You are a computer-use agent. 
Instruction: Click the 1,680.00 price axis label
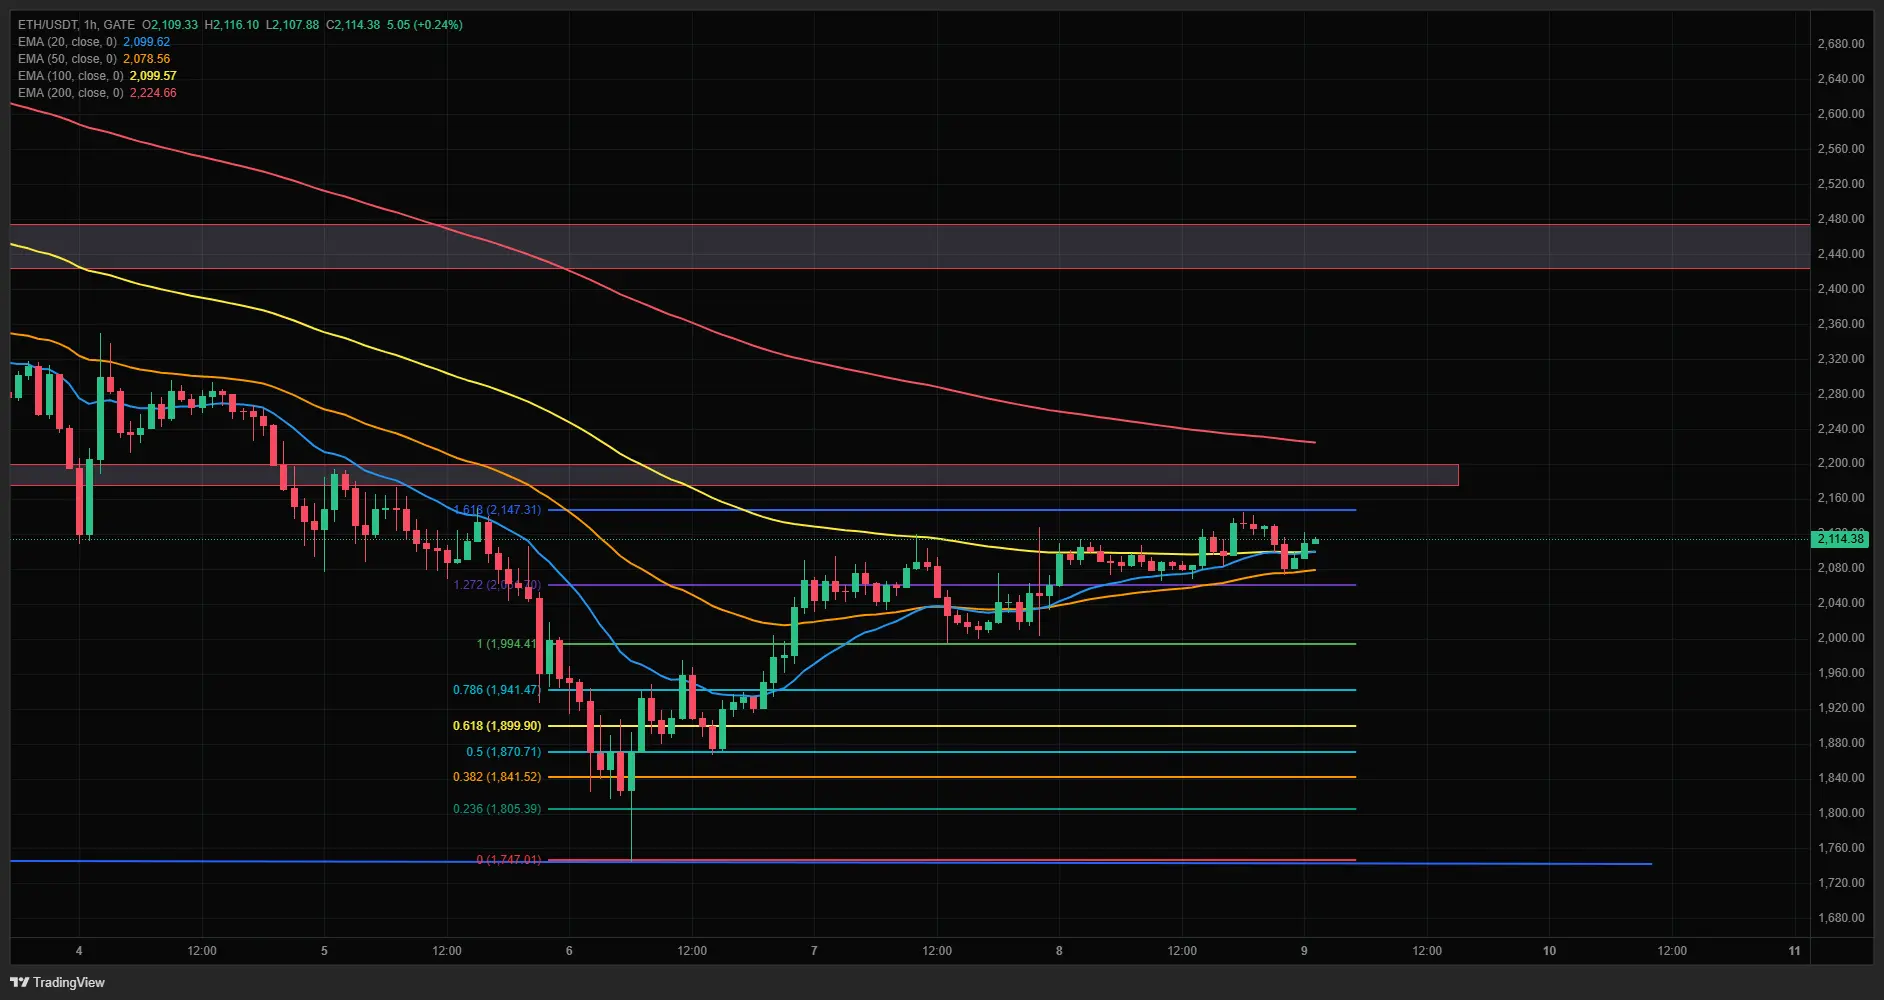tap(1840, 918)
